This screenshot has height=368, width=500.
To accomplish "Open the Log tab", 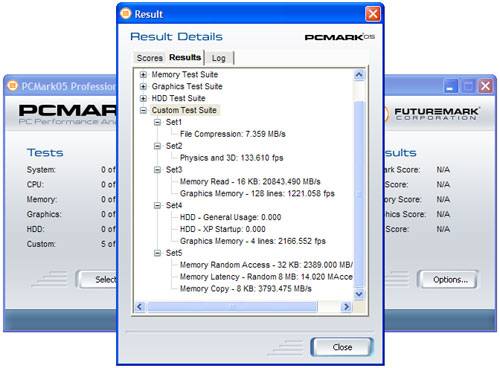I will pos(219,58).
